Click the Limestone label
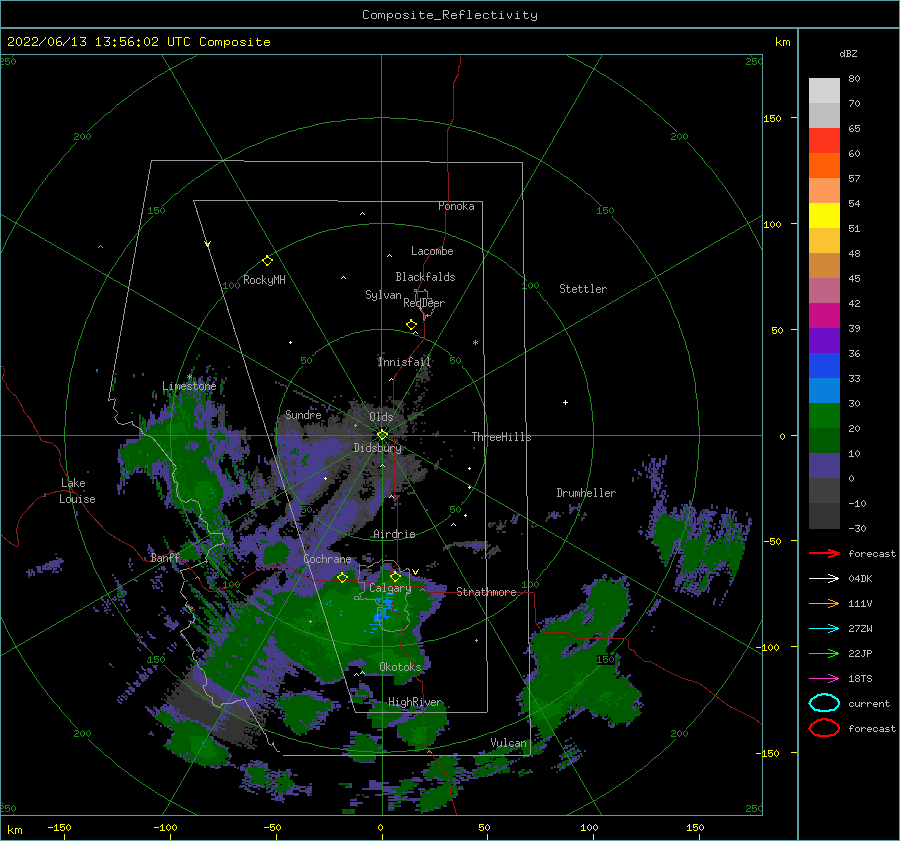The width and height of the screenshot is (900, 841). [189, 386]
